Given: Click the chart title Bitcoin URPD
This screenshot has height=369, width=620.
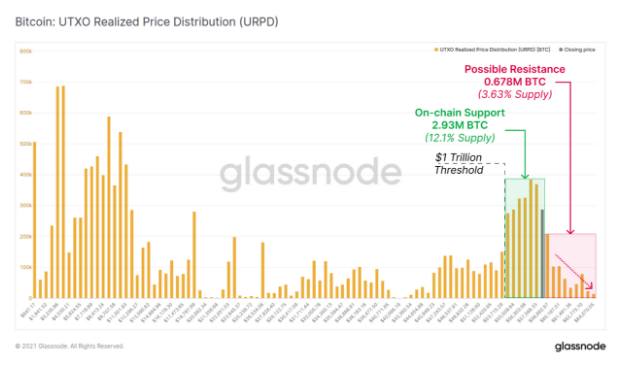Looking at the screenshot, I should (147, 22).
